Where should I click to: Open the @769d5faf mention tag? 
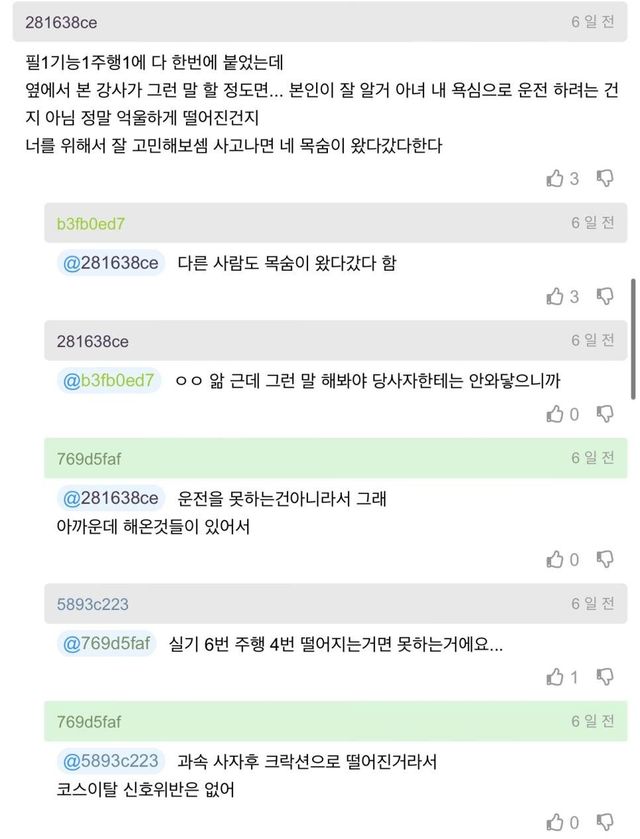pos(108,644)
